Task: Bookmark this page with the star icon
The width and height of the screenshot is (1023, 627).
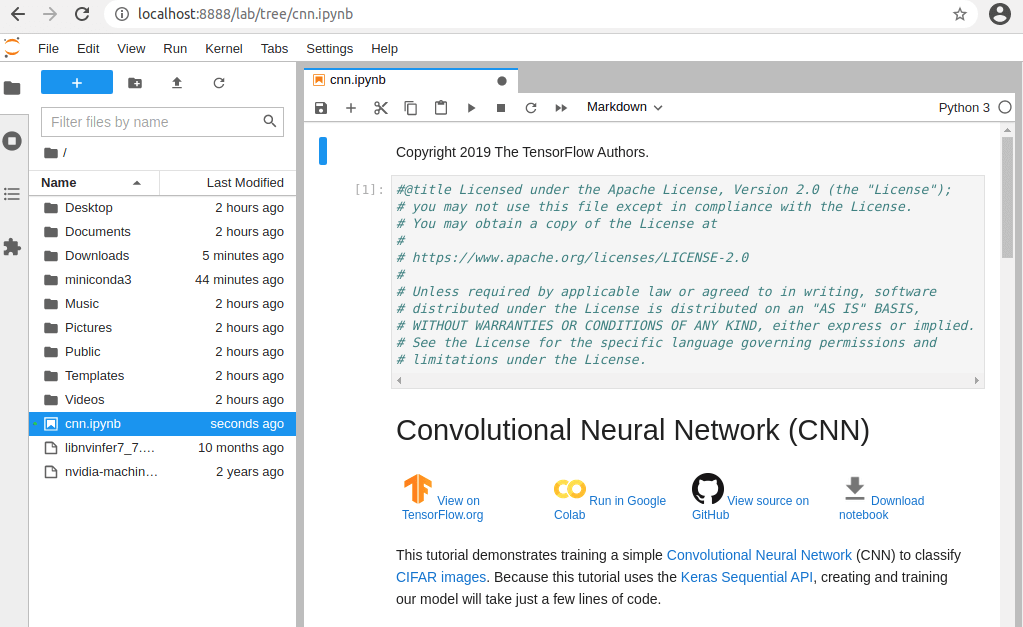Action: click(959, 14)
